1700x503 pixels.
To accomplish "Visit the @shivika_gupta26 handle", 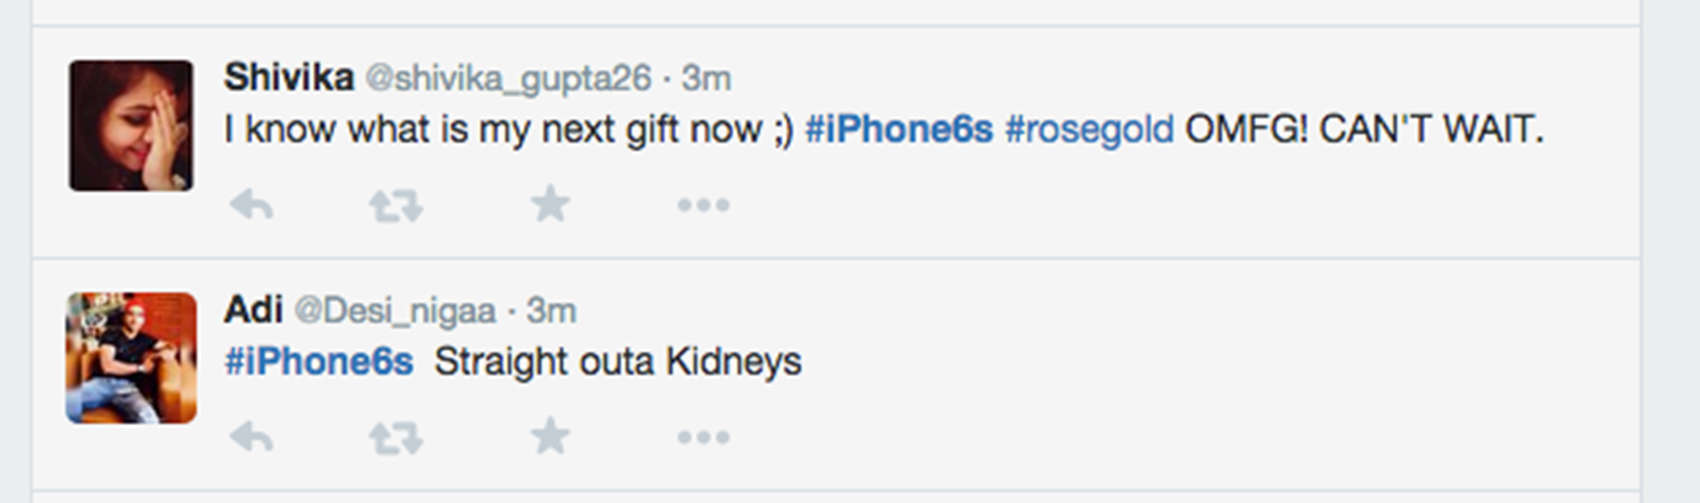I will pyautogui.click(x=508, y=78).
